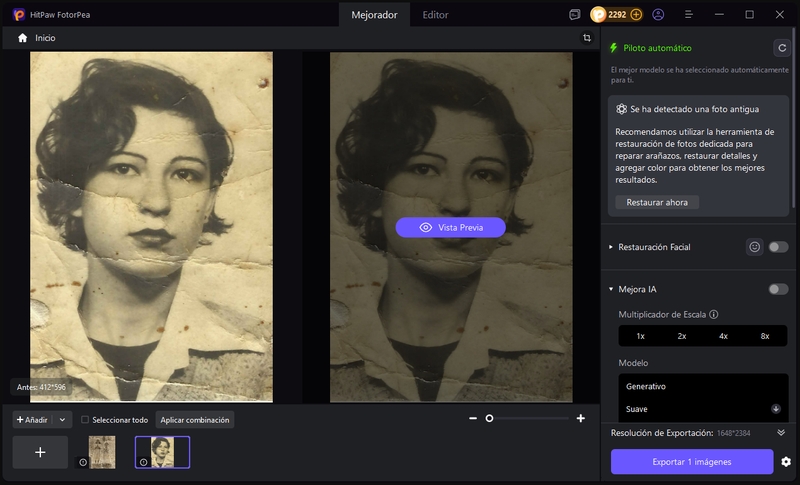Go to Inicio link
The height and width of the screenshot is (485, 800).
(x=45, y=38)
